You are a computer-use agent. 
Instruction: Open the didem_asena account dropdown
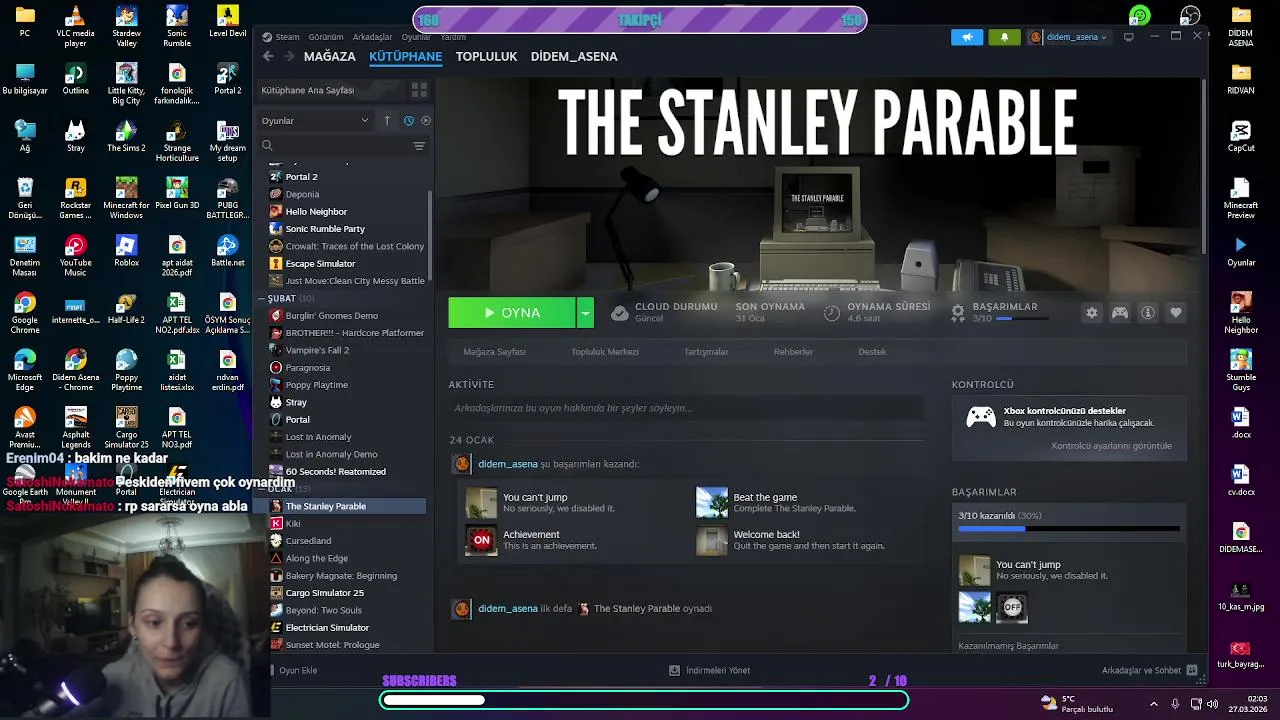[1069, 37]
